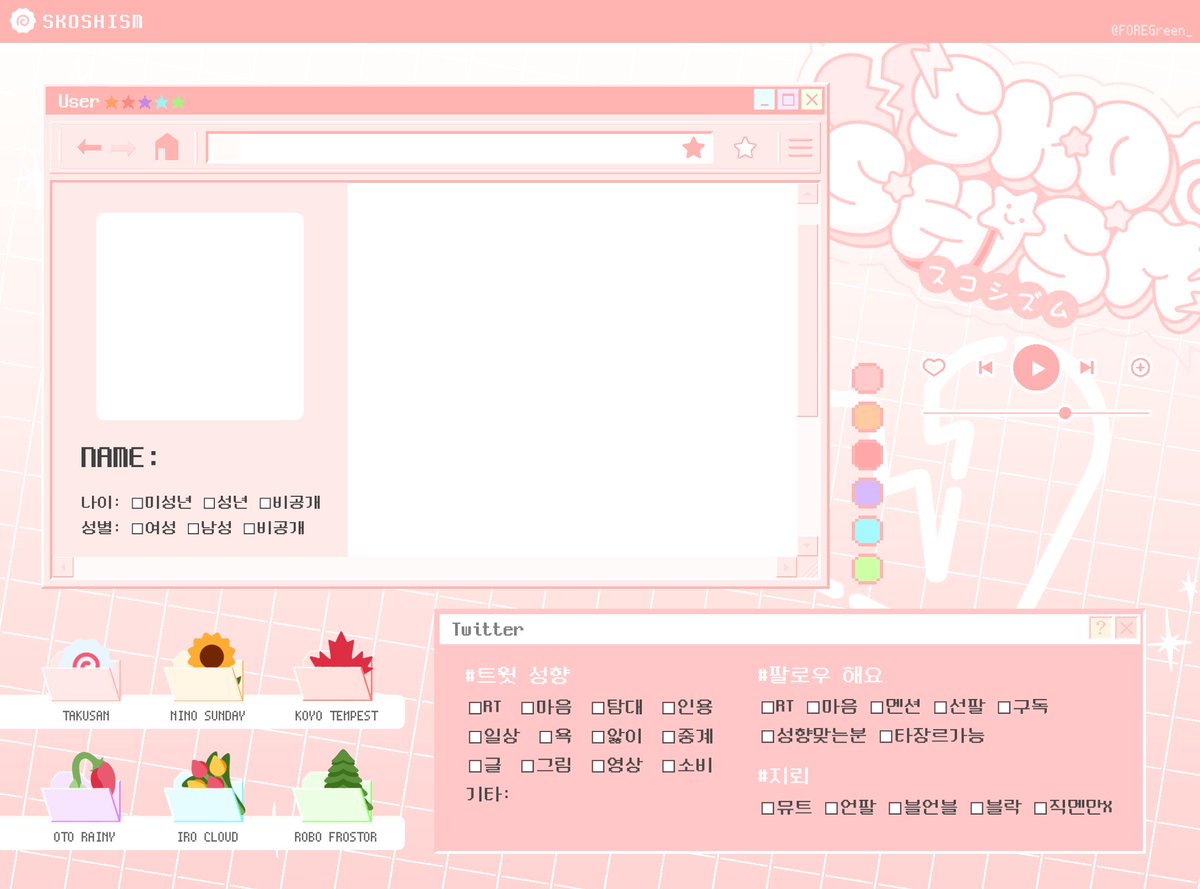The image size is (1200, 889).
Task: Open the ROBO FROSTOR pine tree folder
Action: coord(335,785)
